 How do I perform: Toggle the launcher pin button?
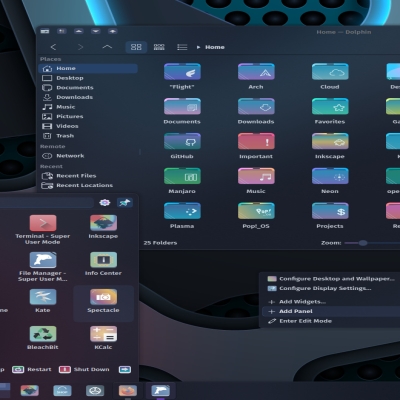[125, 203]
